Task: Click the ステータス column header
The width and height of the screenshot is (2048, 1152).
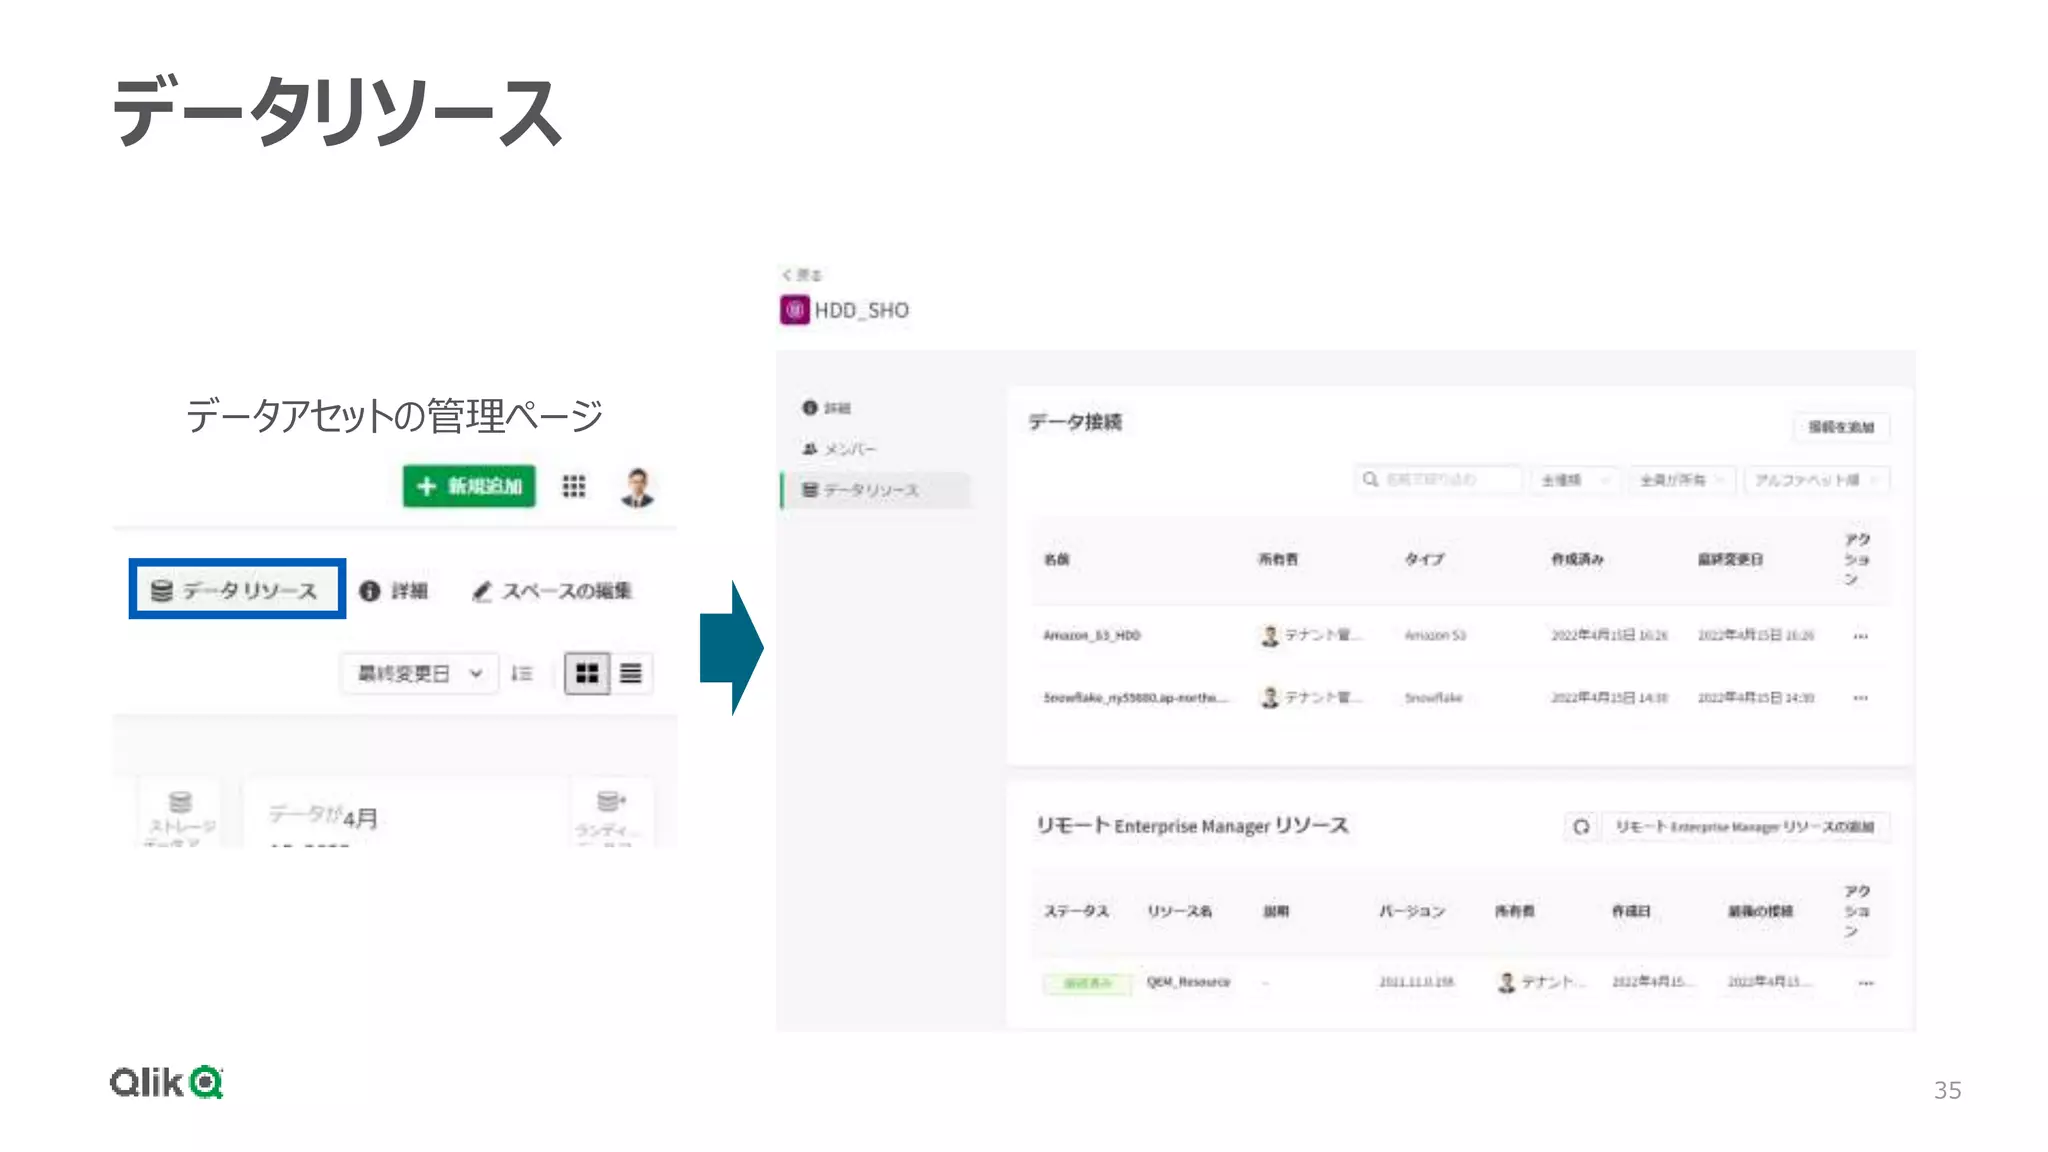Action: point(1076,911)
